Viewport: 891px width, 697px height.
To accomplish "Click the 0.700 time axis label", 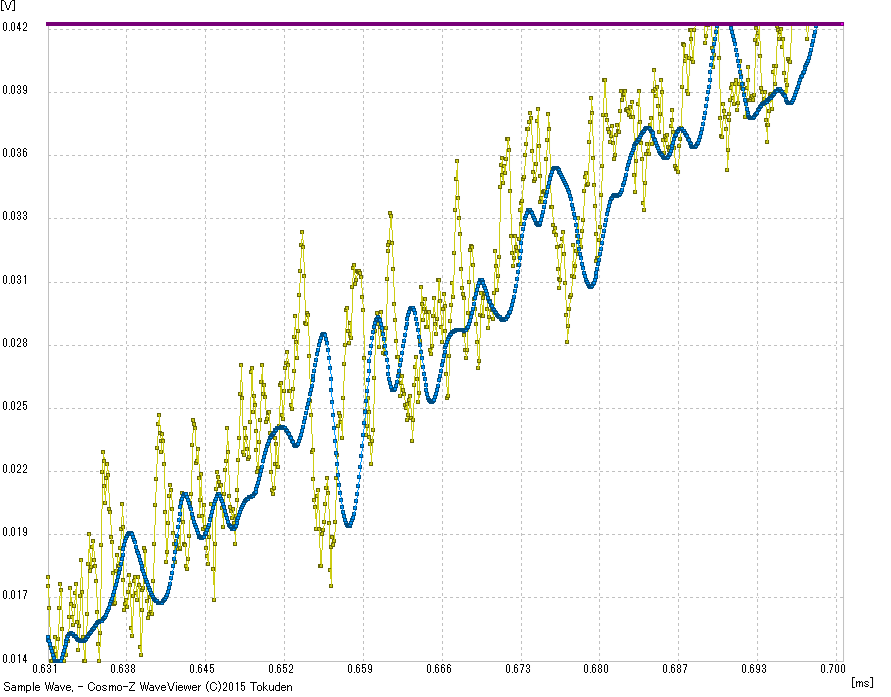I will [832, 668].
